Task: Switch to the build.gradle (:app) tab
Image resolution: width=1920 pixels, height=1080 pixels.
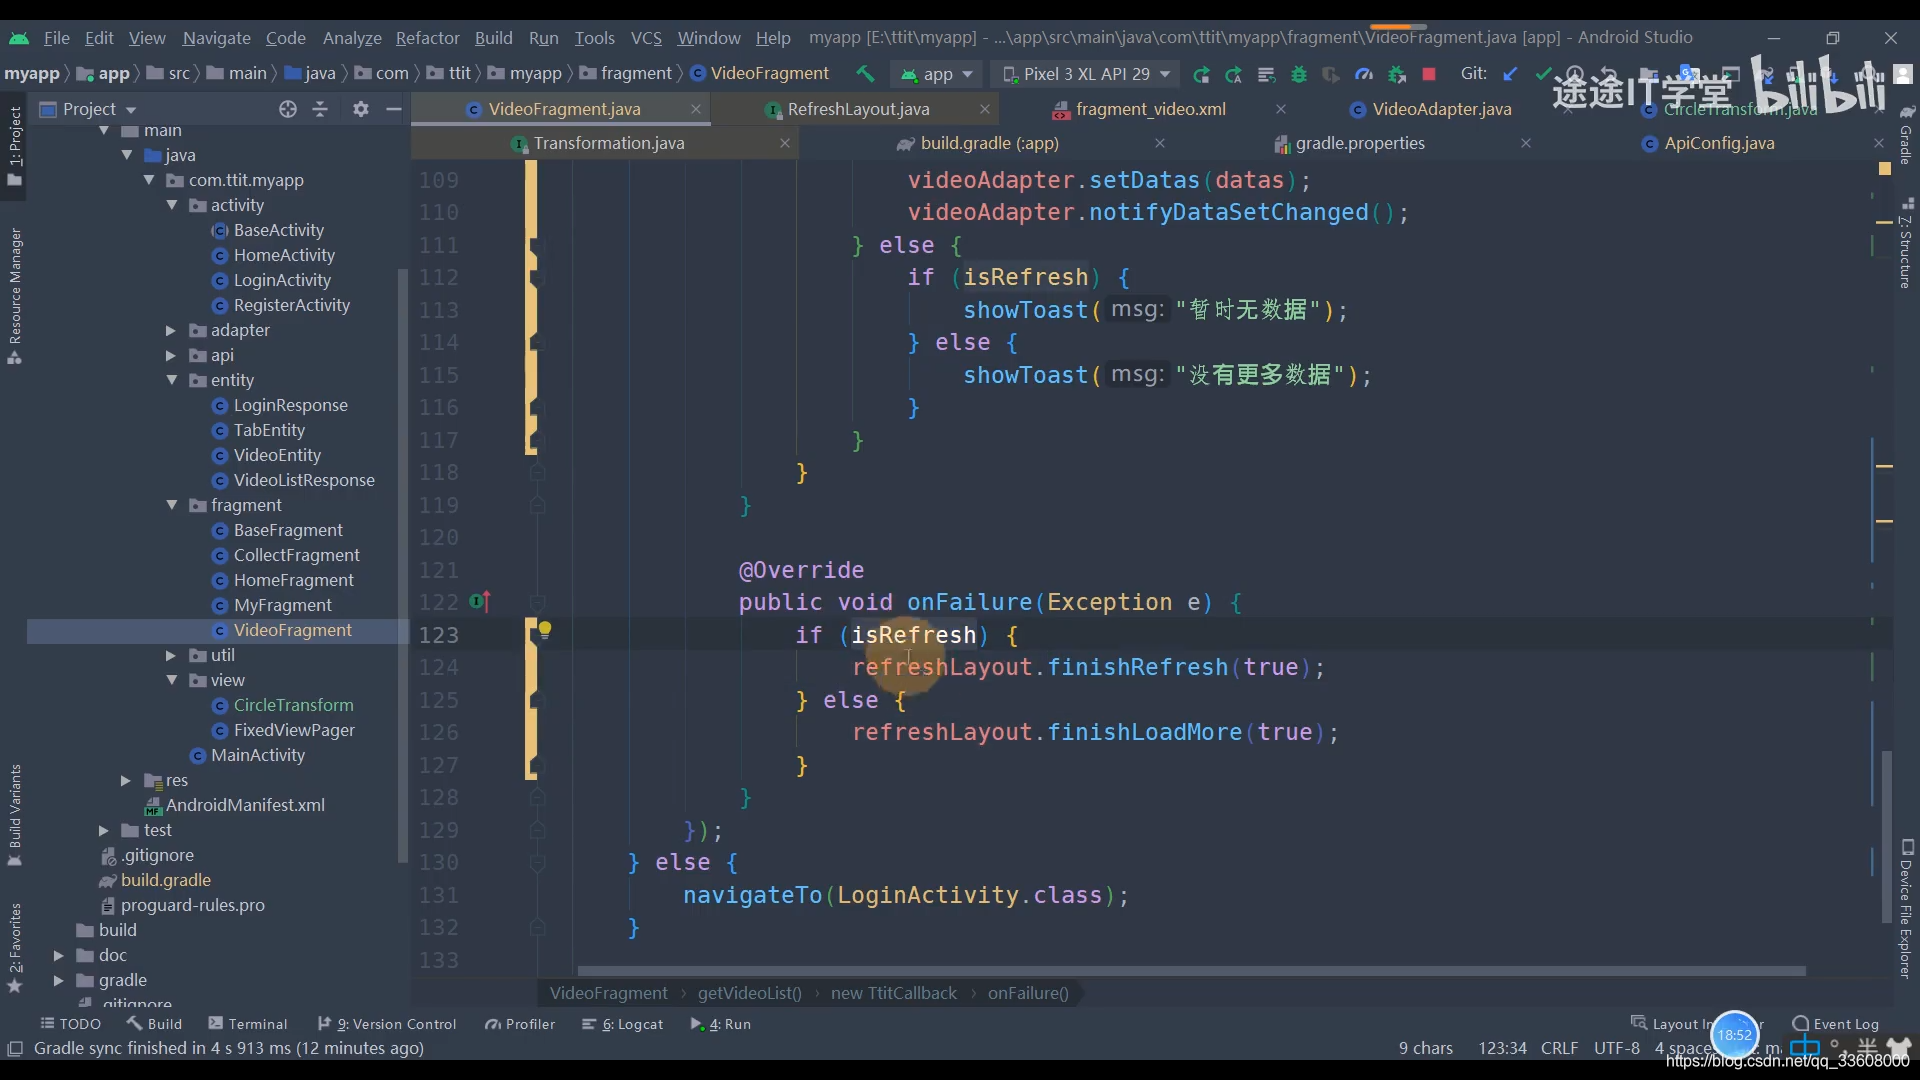Action: pyautogui.click(x=989, y=143)
